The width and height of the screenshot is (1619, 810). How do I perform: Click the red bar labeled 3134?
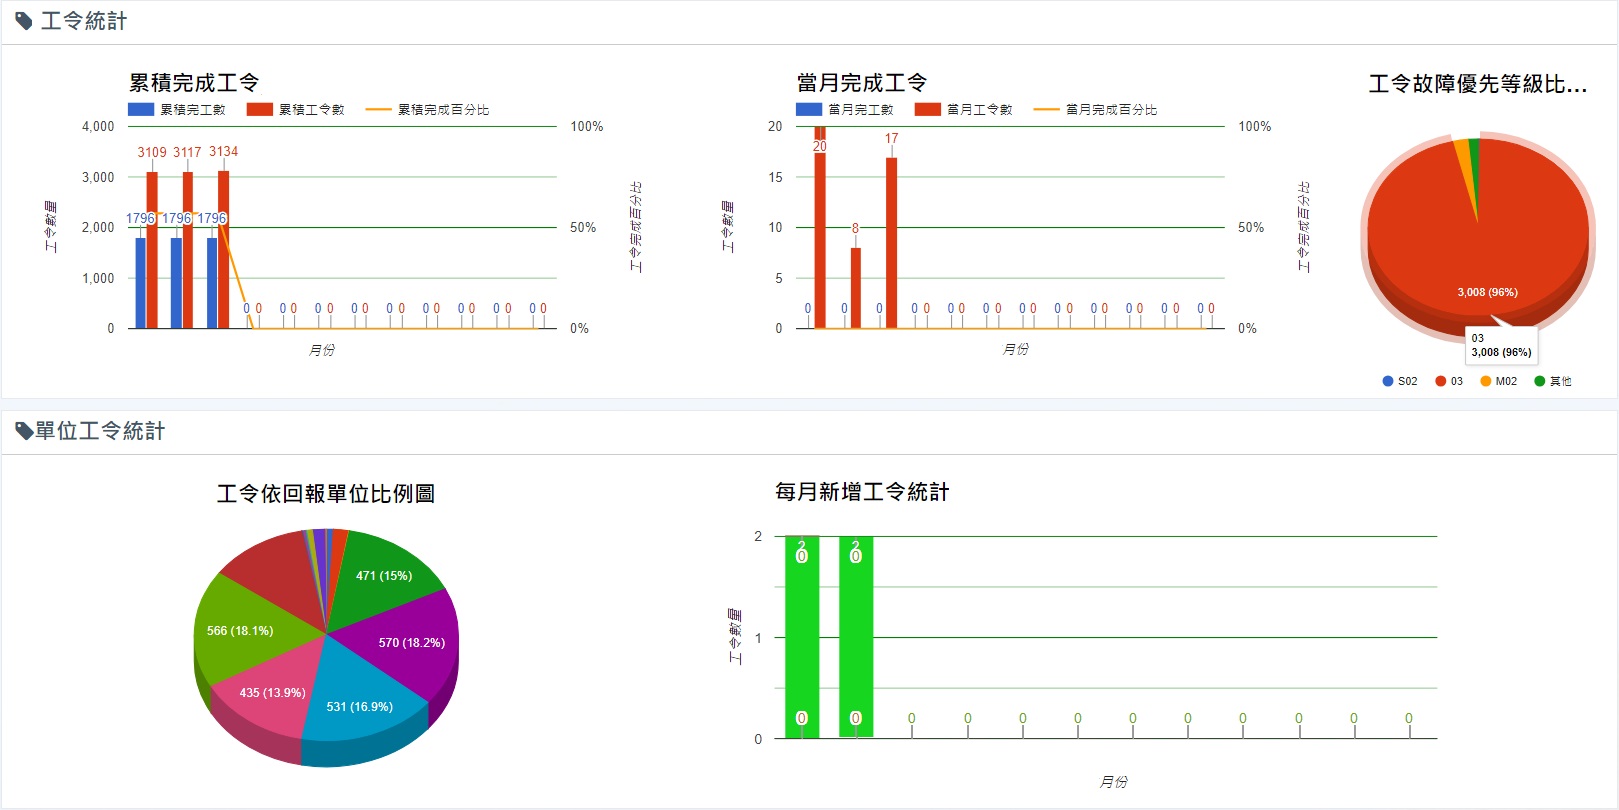pyautogui.click(x=224, y=250)
